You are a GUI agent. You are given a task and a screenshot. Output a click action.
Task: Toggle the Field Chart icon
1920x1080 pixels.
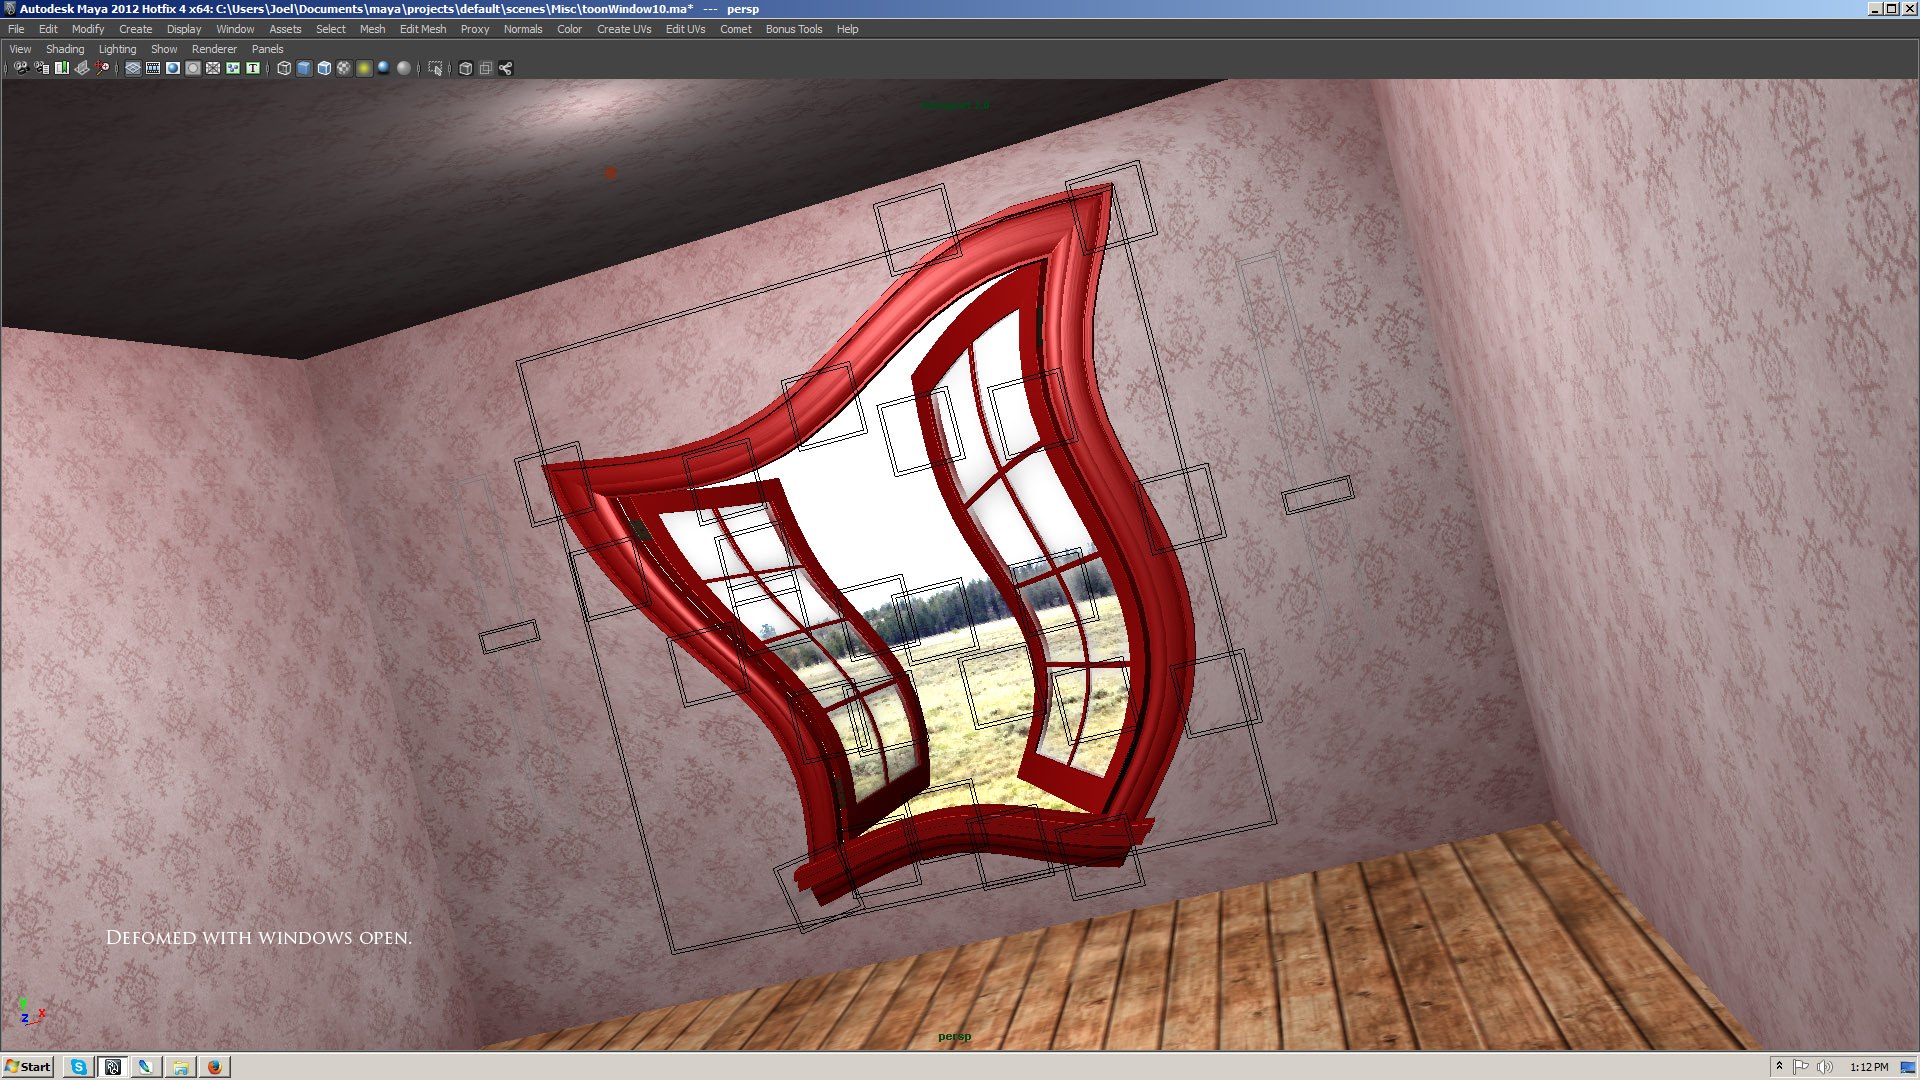pos(213,68)
